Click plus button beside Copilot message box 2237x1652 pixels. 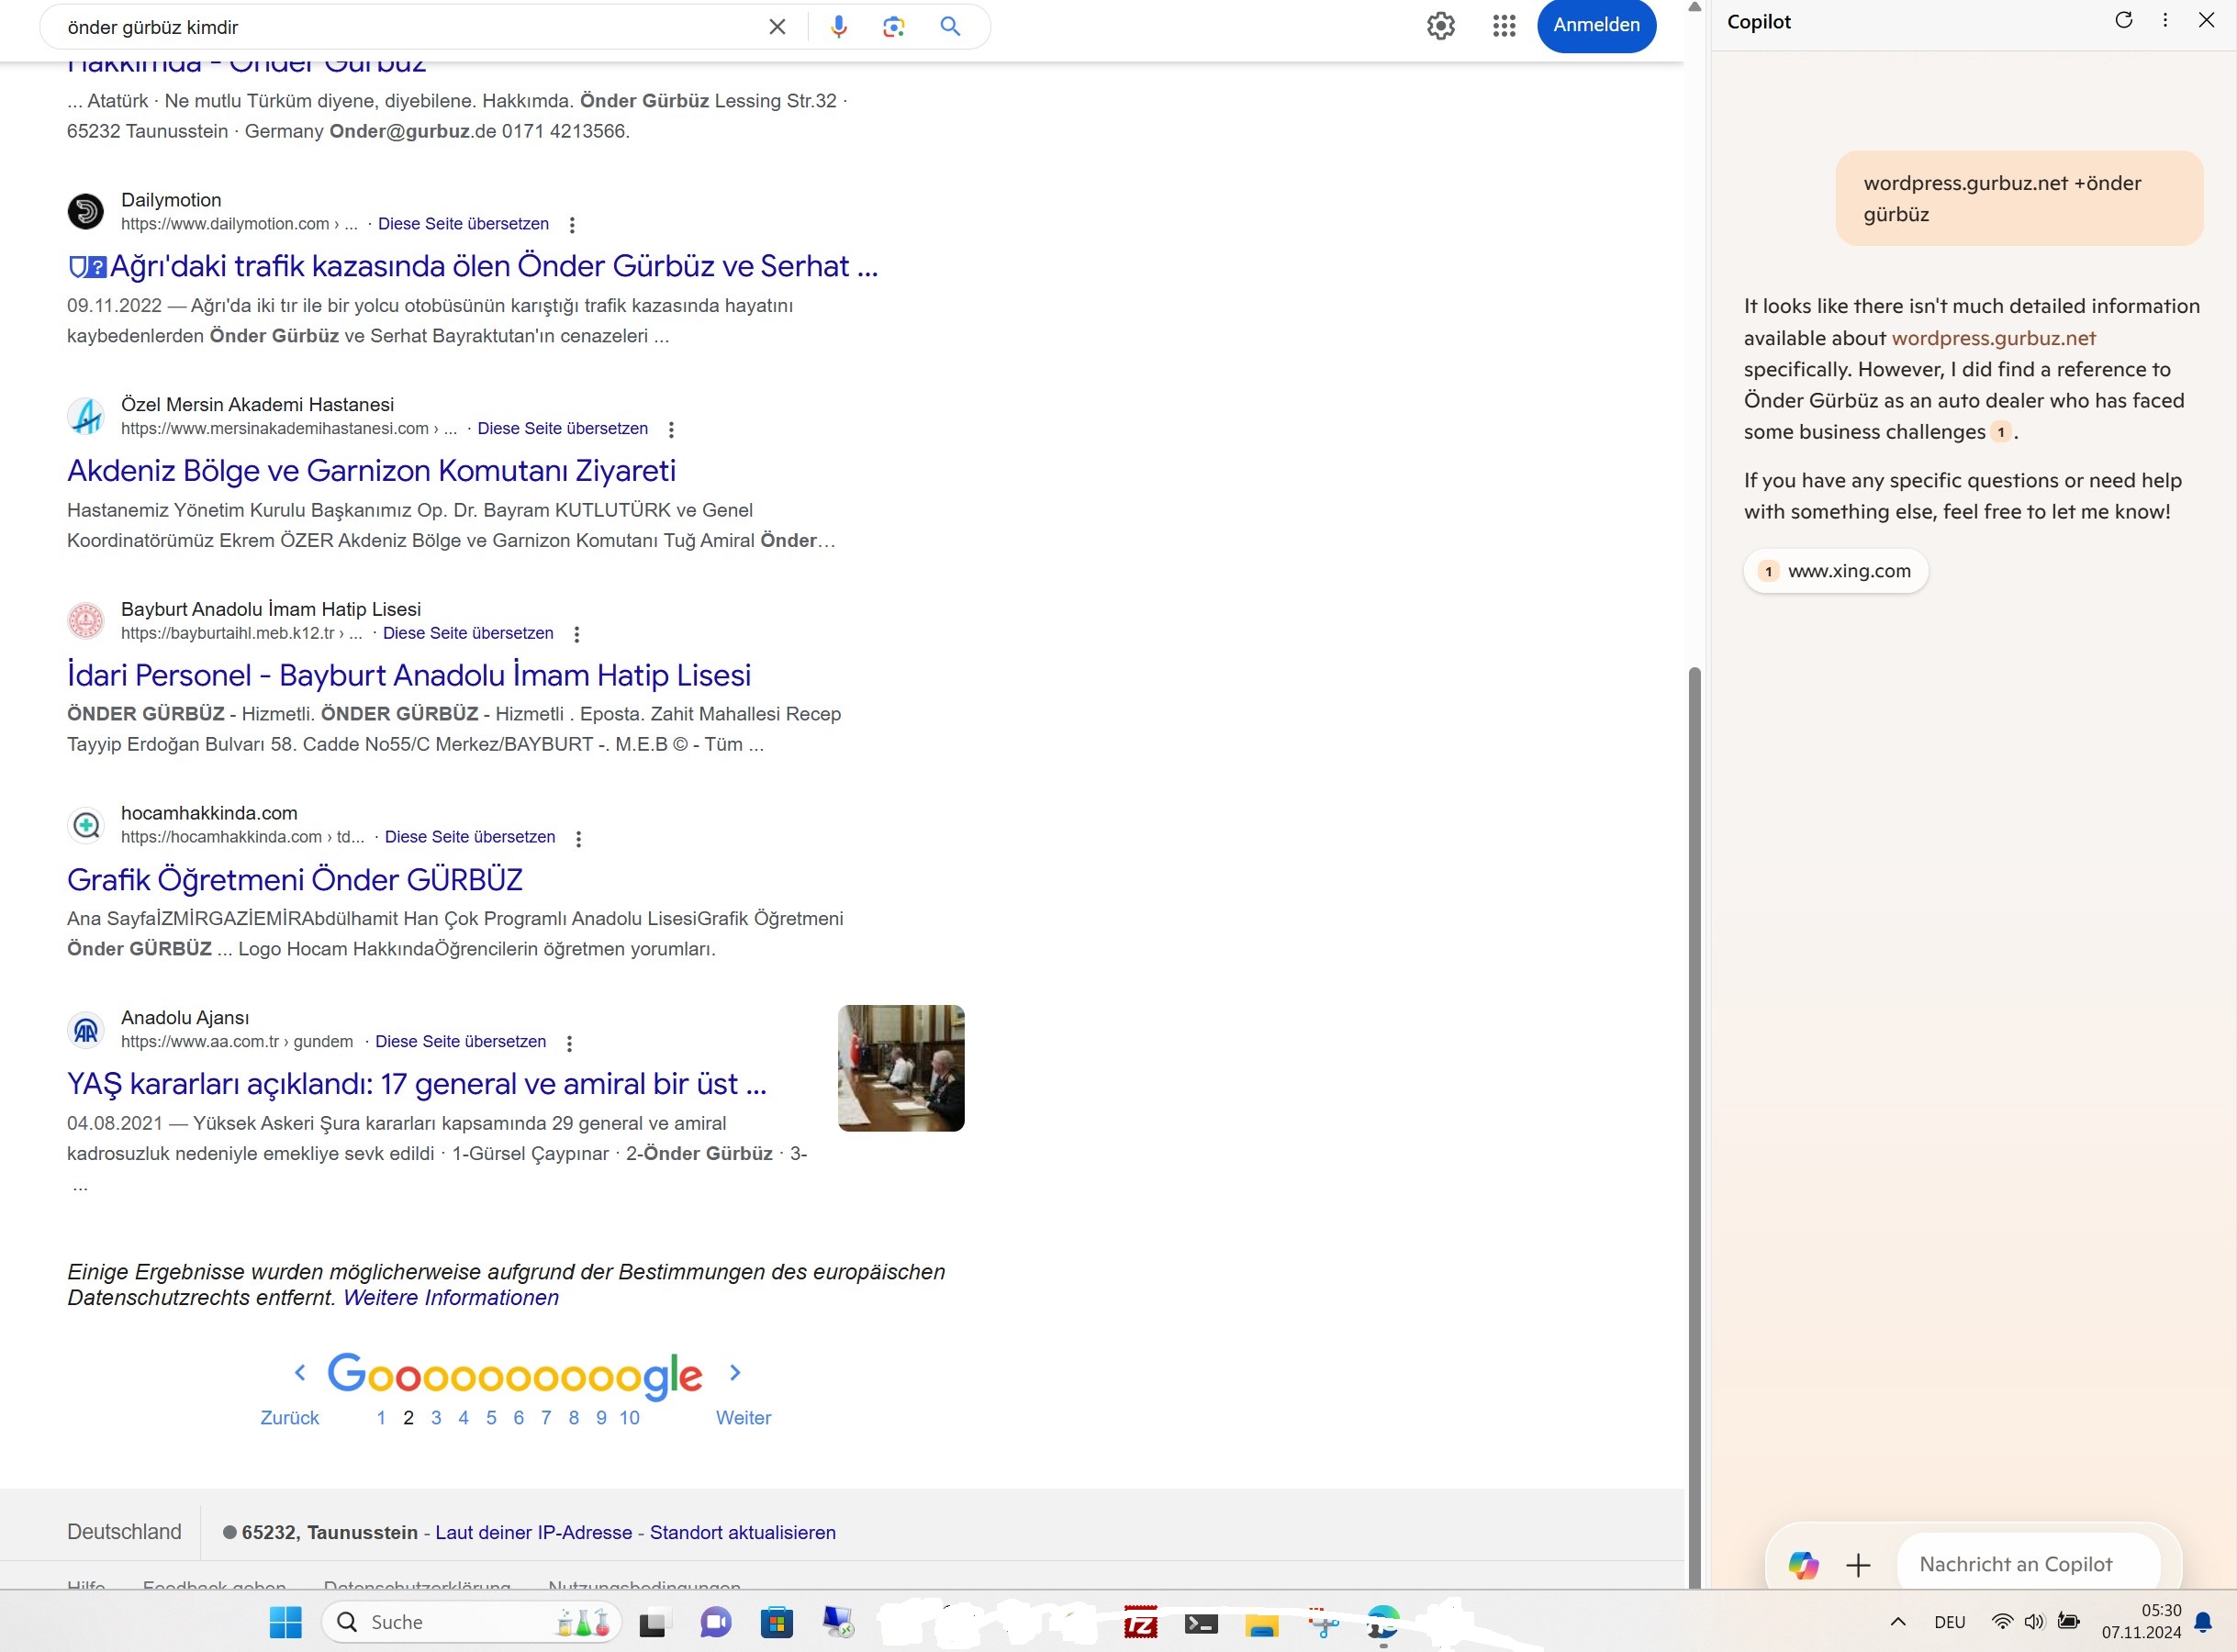click(1858, 1565)
